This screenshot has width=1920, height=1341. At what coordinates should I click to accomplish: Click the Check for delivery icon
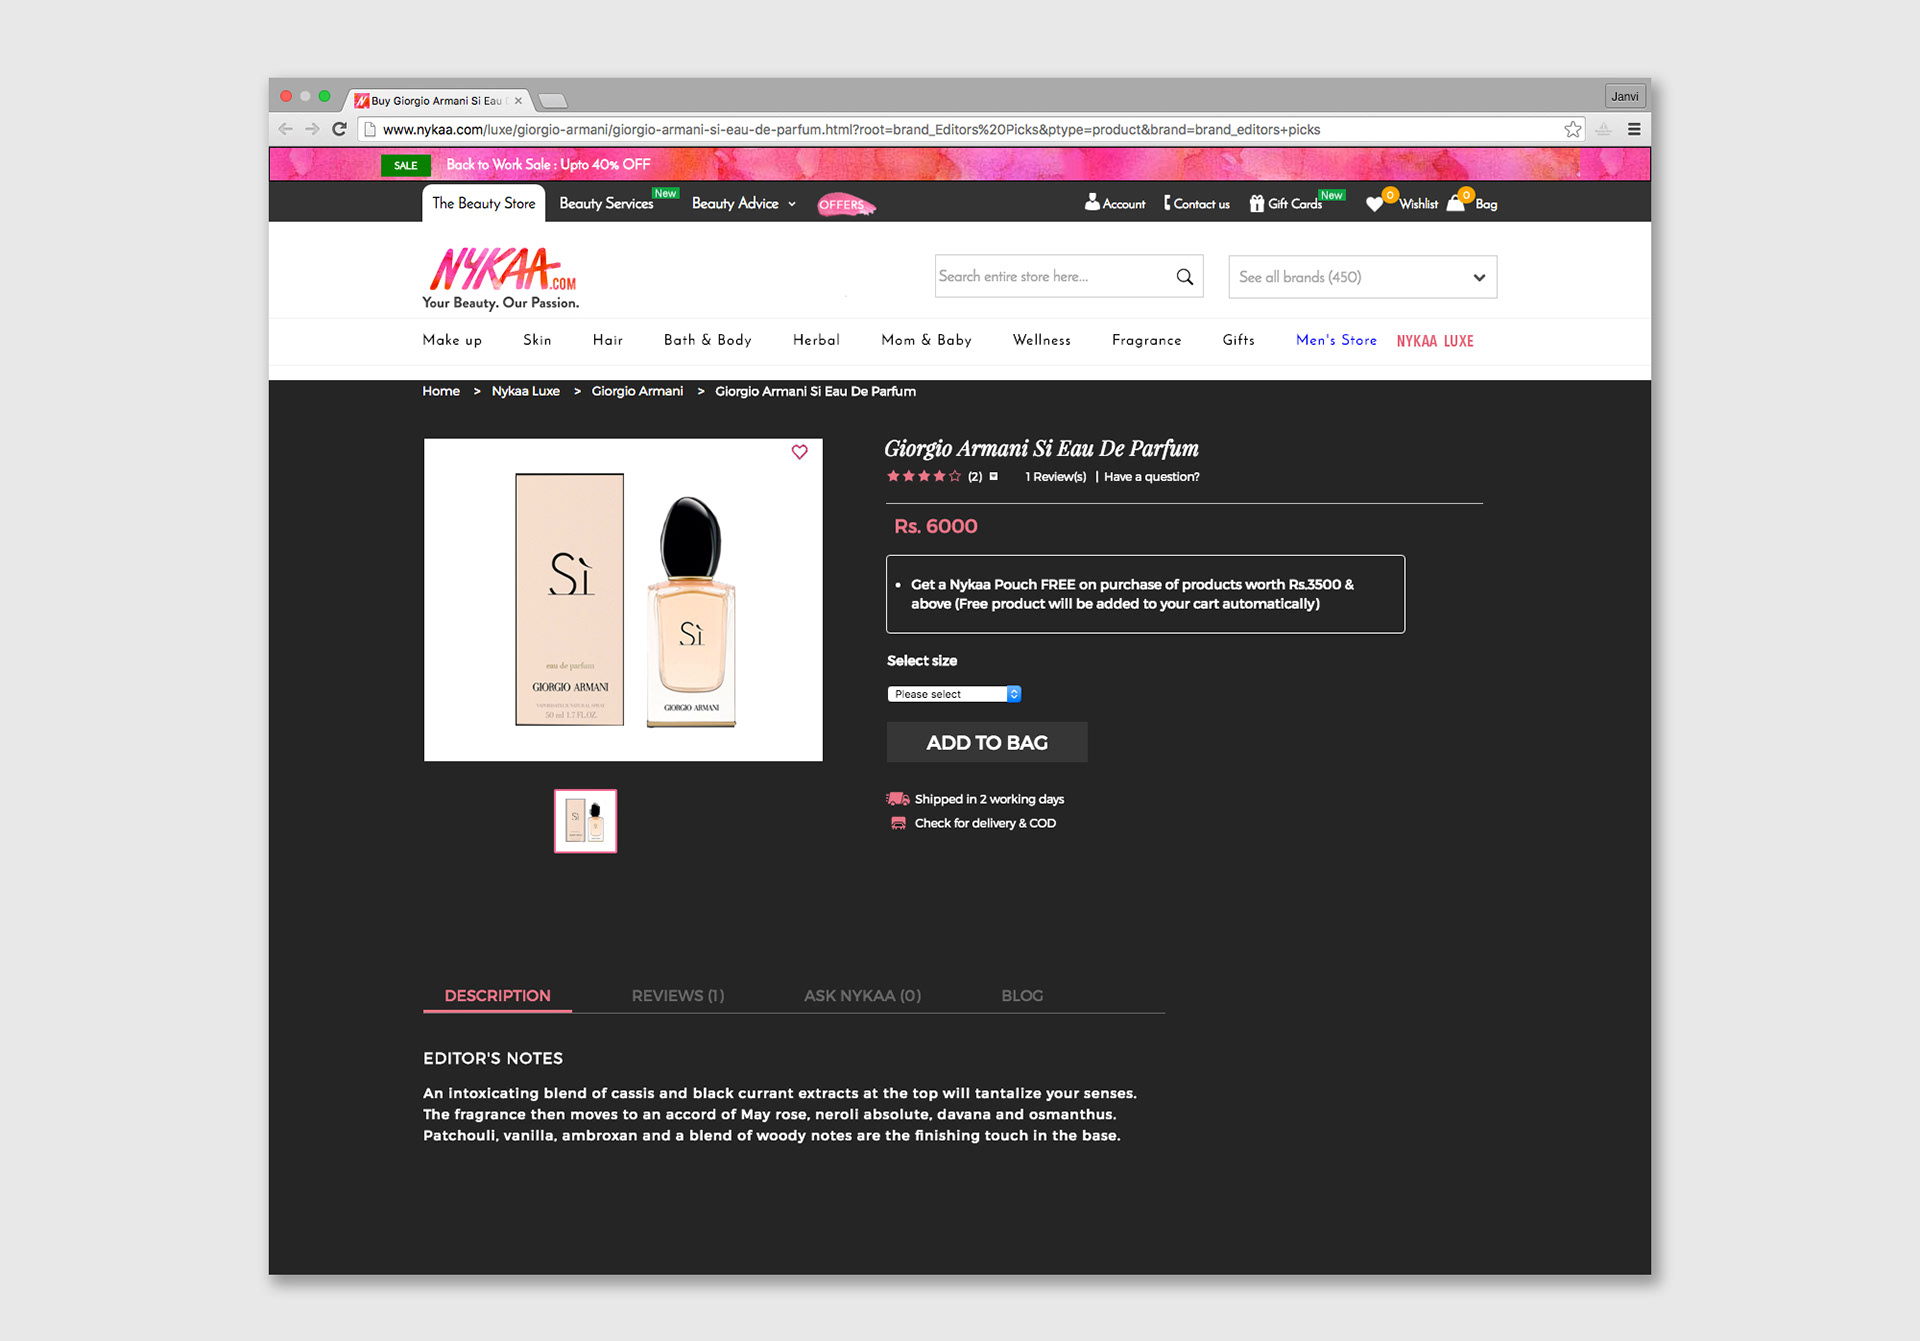pyautogui.click(x=898, y=823)
